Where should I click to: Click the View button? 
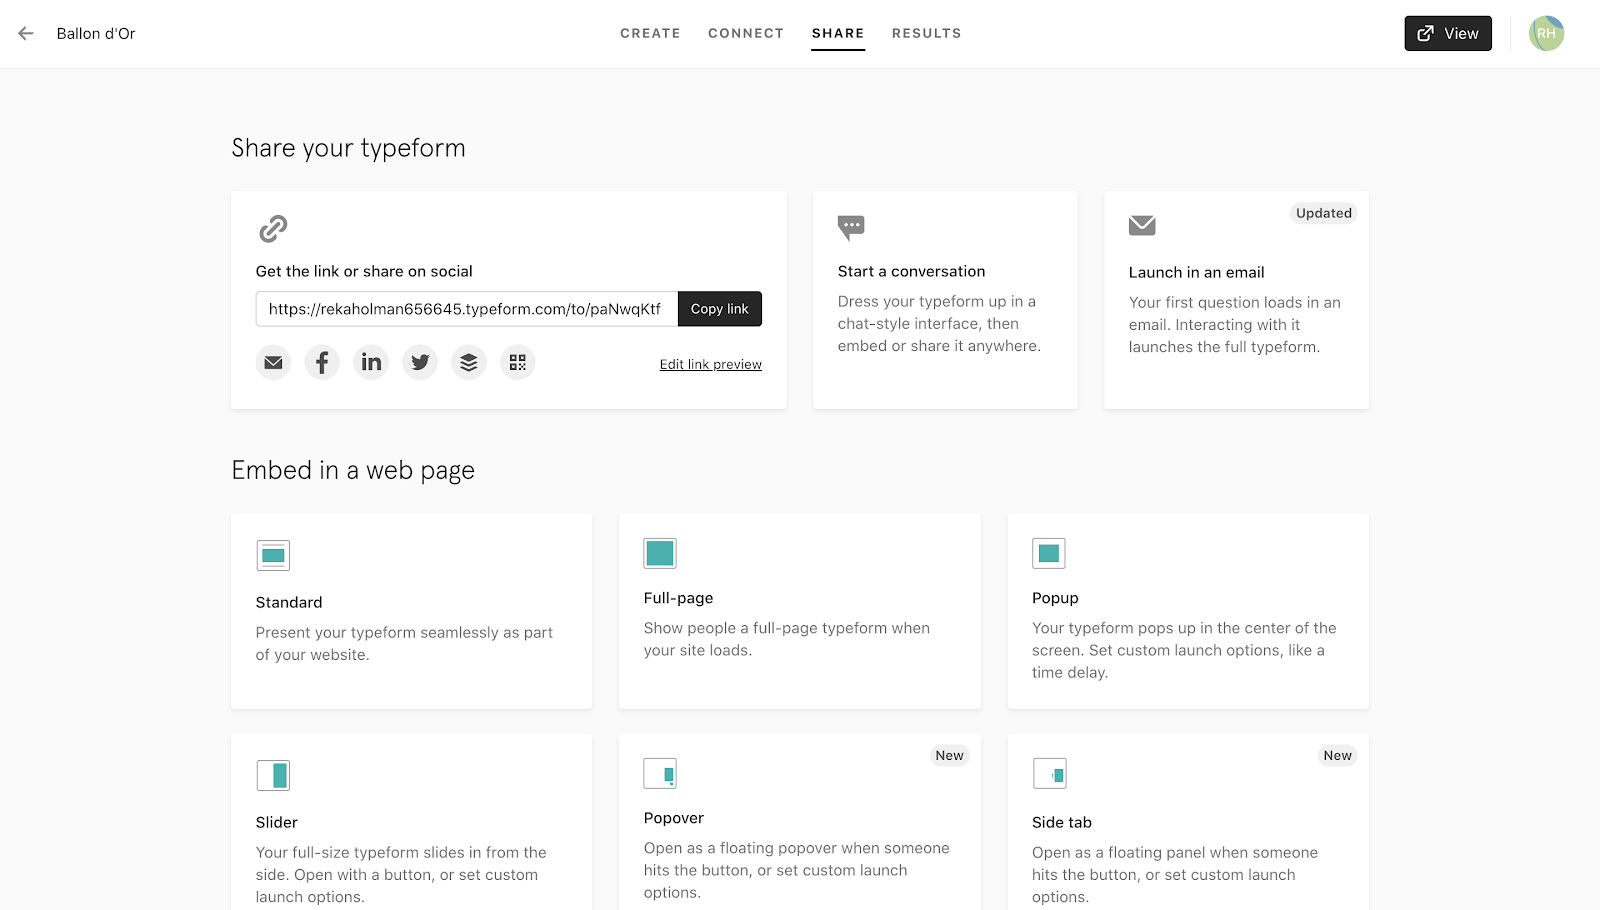(1448, 33)
